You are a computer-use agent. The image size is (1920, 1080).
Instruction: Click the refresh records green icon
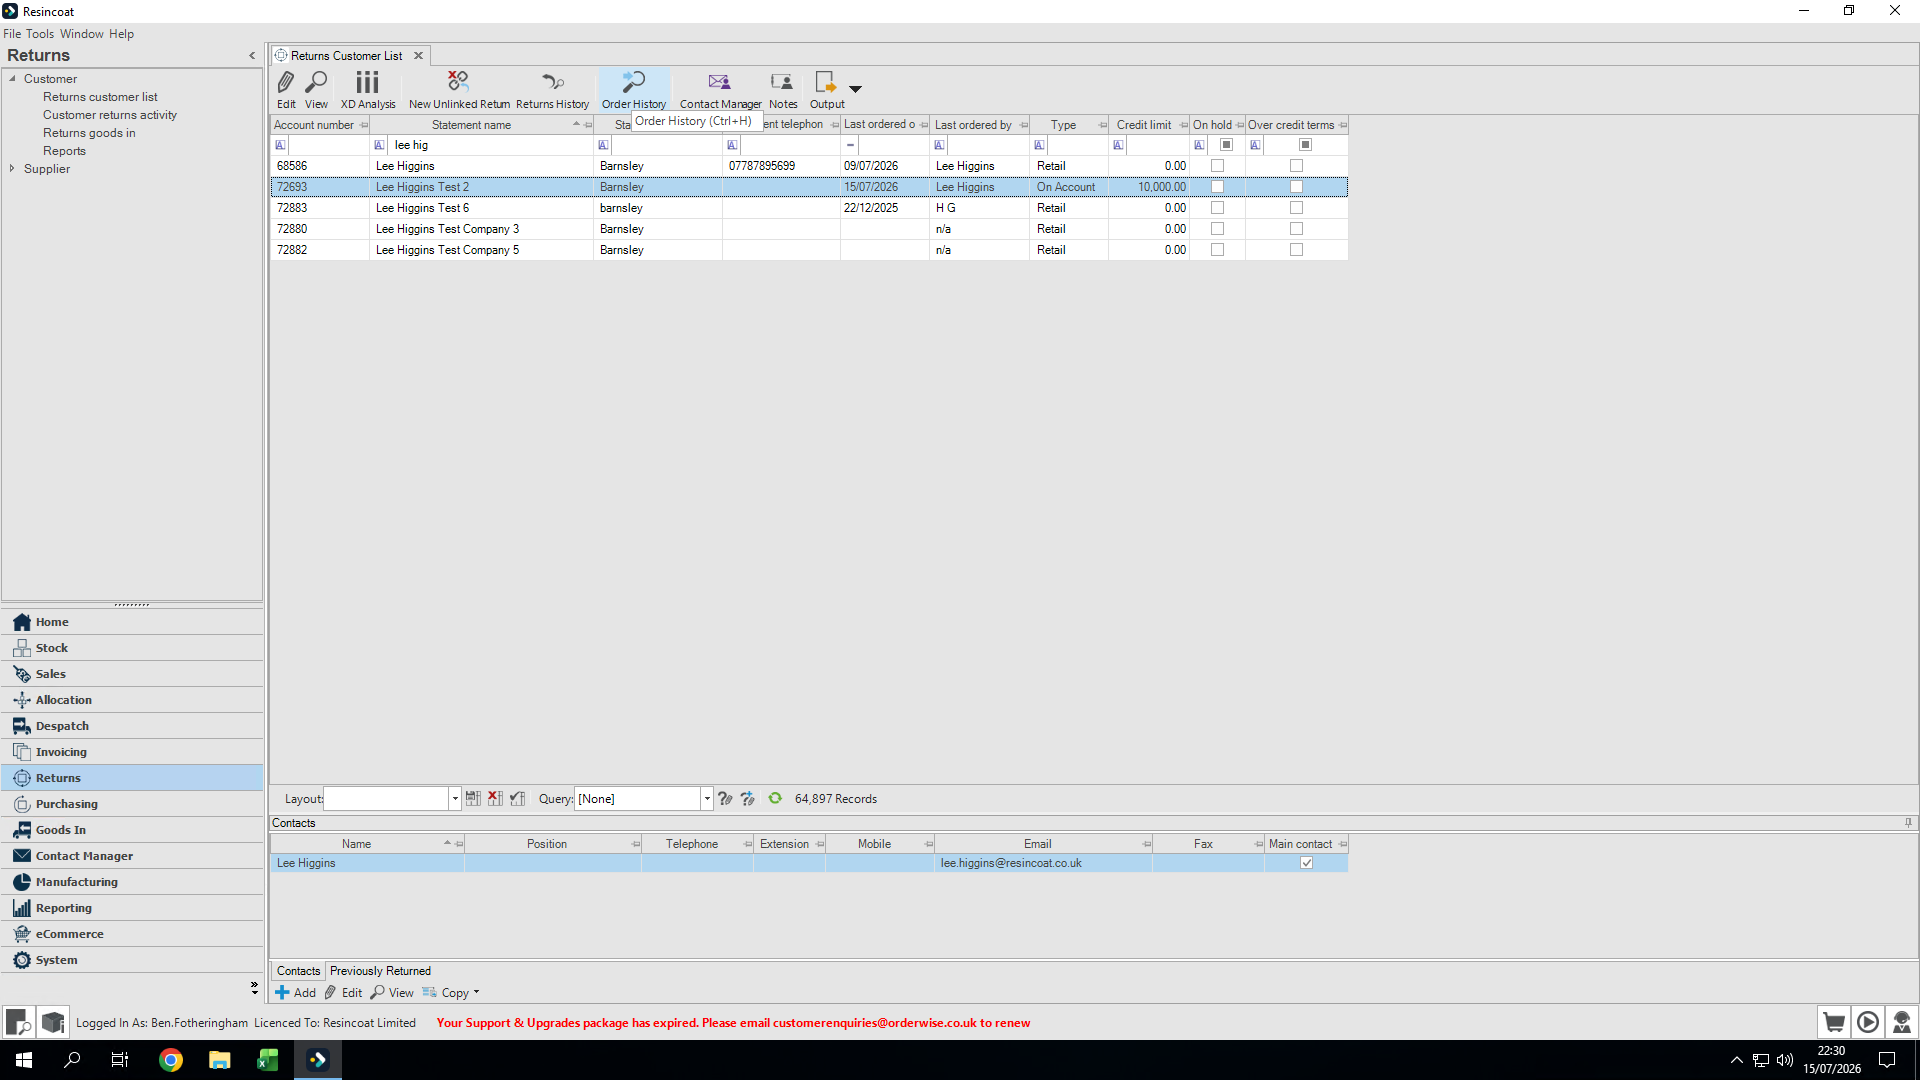coord(775,798)
